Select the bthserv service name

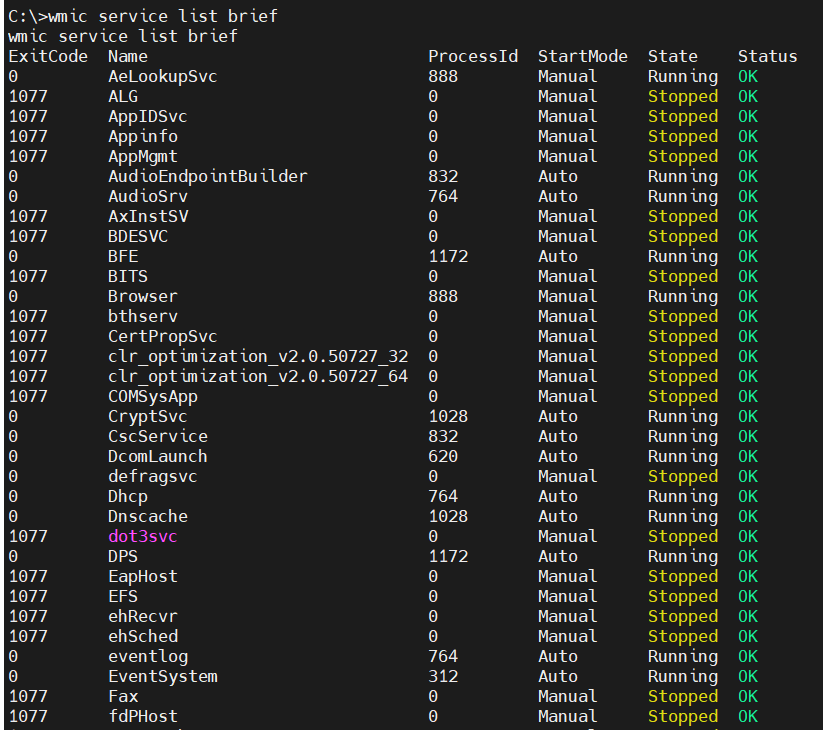[143, 316]
